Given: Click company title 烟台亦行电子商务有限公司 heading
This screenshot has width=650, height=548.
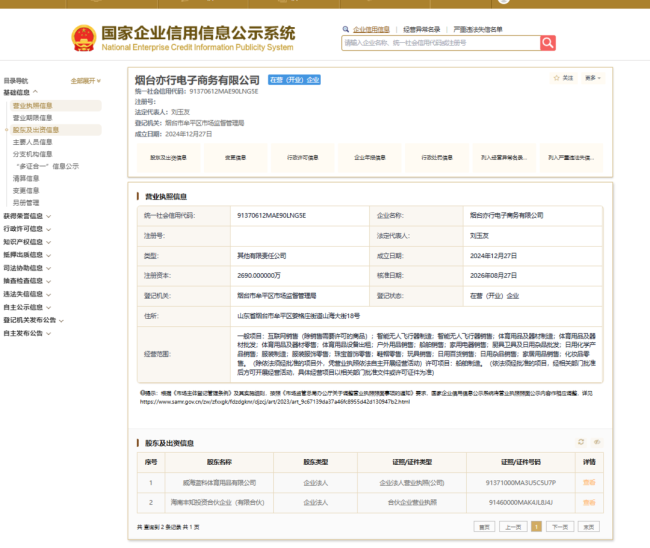Looking at the screenshot, I should pyautogui.click(x=197, y=80).
